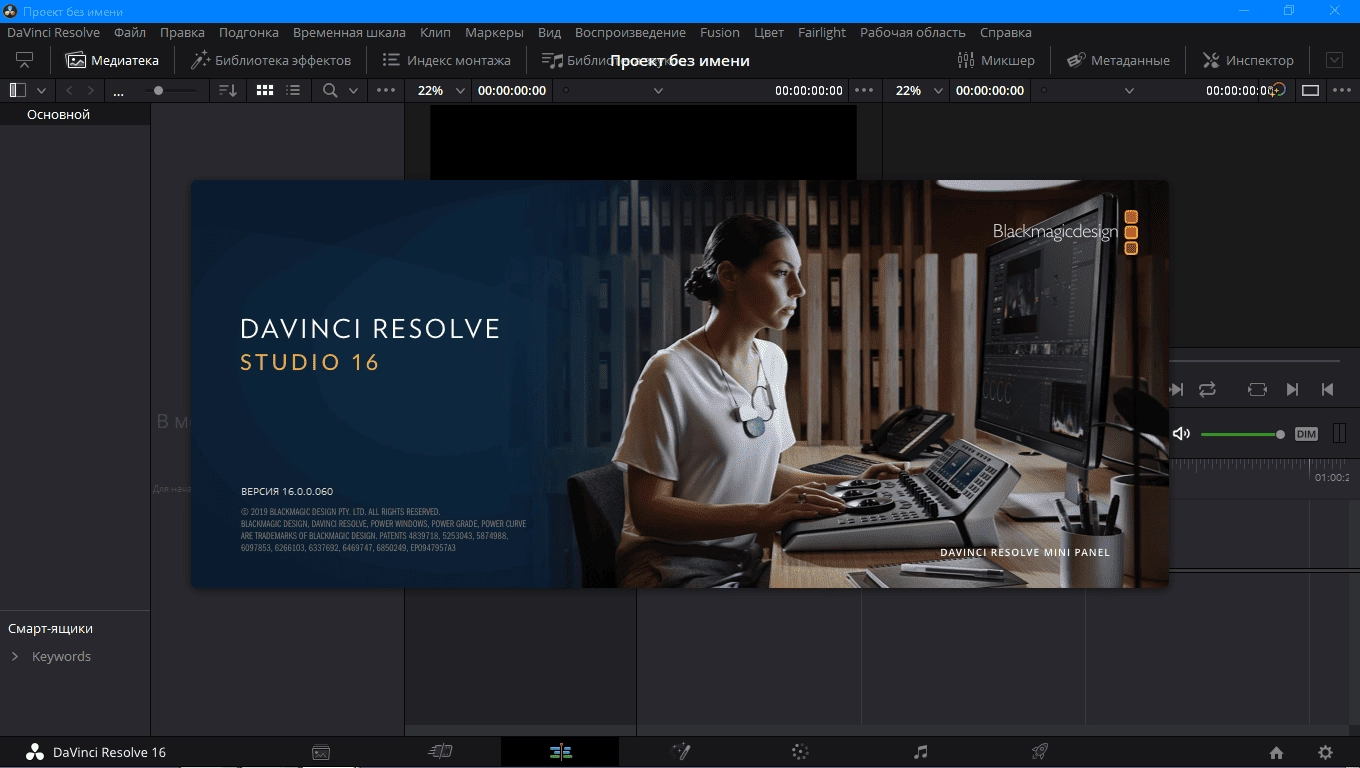Open the Инспектор inspector panel
The width and height of the screenshot is (1360, 768).
pyautogui.click(x=1248, y=60)
